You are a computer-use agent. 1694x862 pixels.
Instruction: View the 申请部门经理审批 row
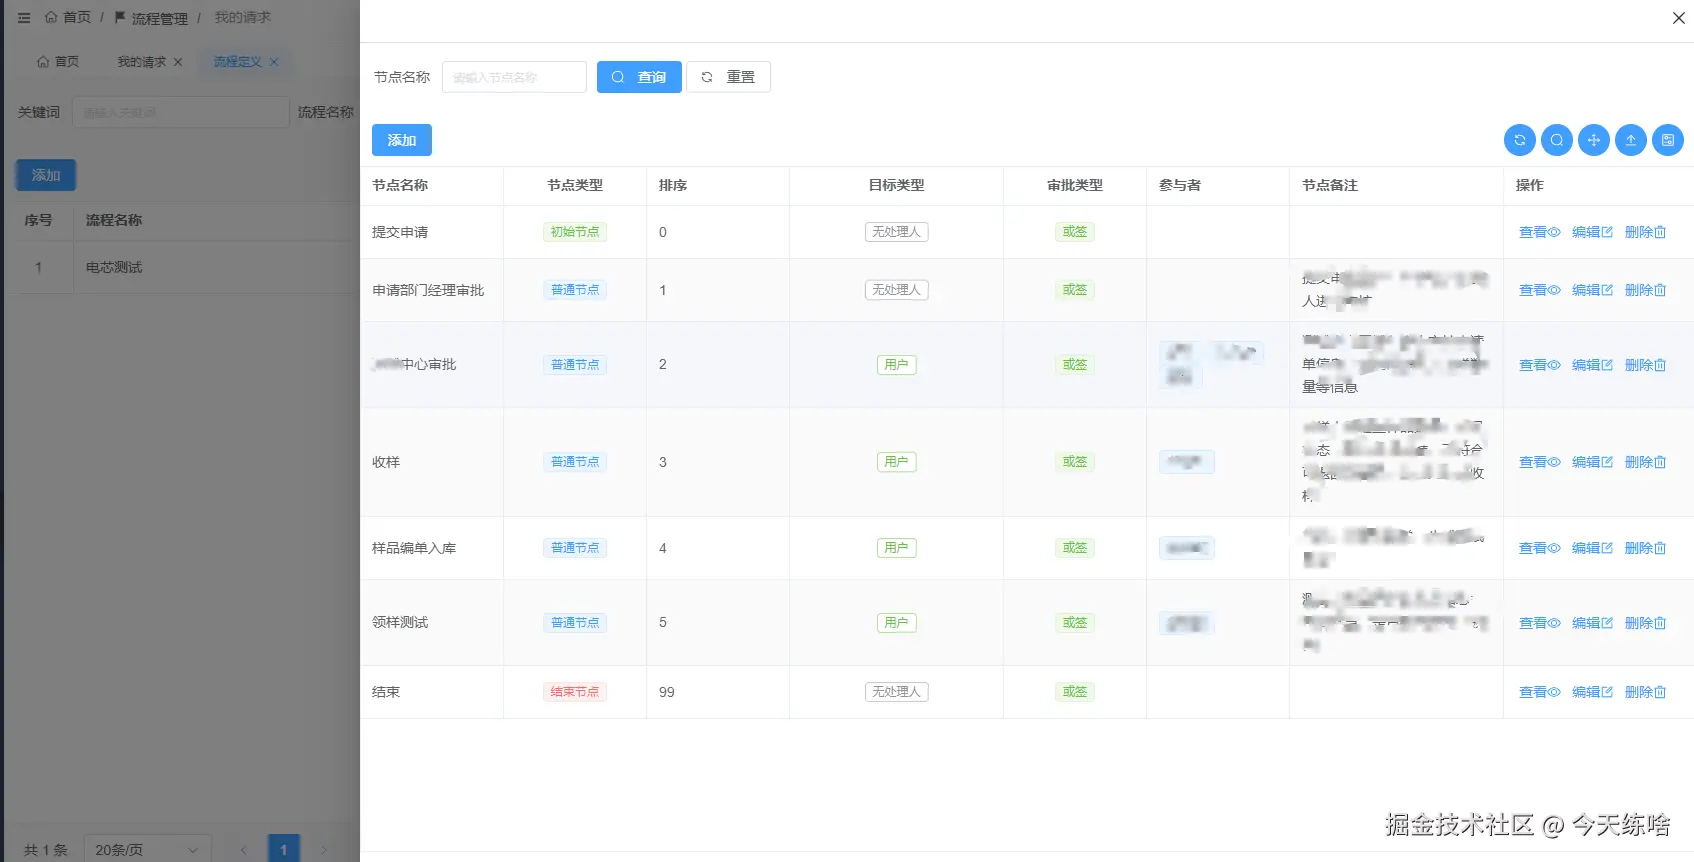pos(1539,290)
